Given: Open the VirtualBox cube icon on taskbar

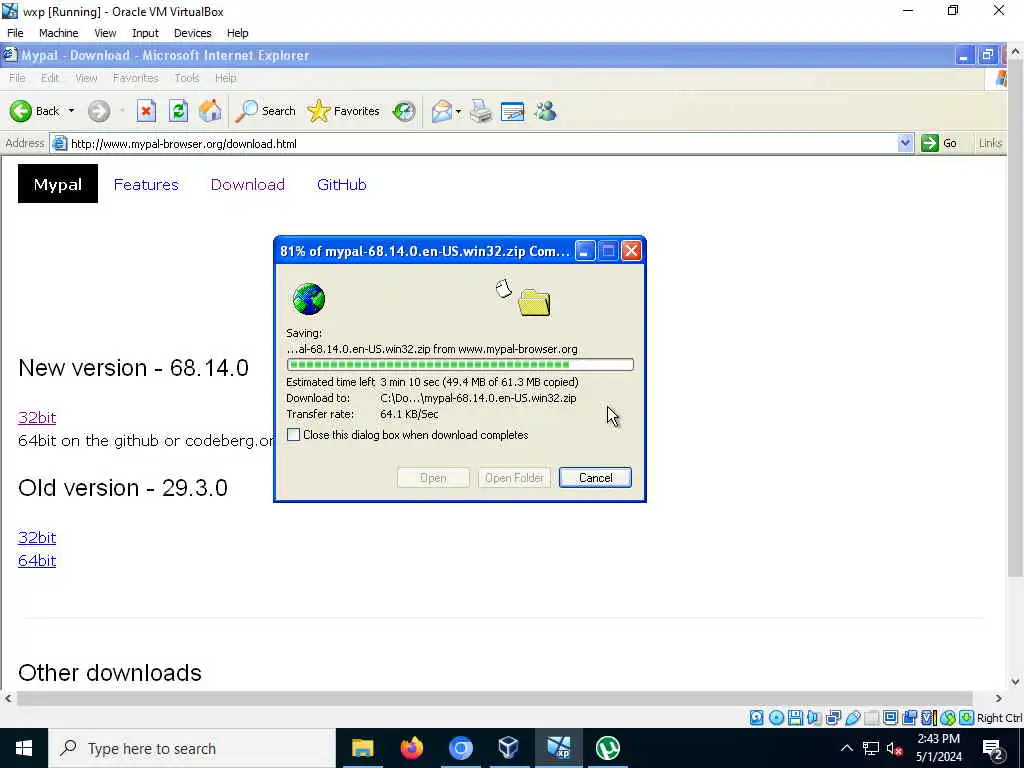Looking at the screenshot, I should pyautogui.click(x=508, y=748).
